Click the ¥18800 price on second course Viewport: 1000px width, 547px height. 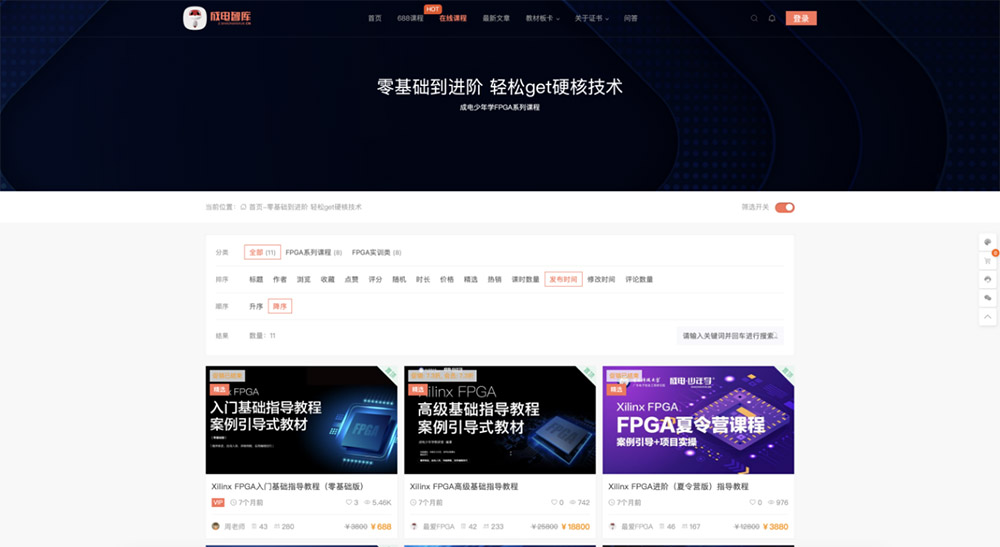click(x=575, y=527)
